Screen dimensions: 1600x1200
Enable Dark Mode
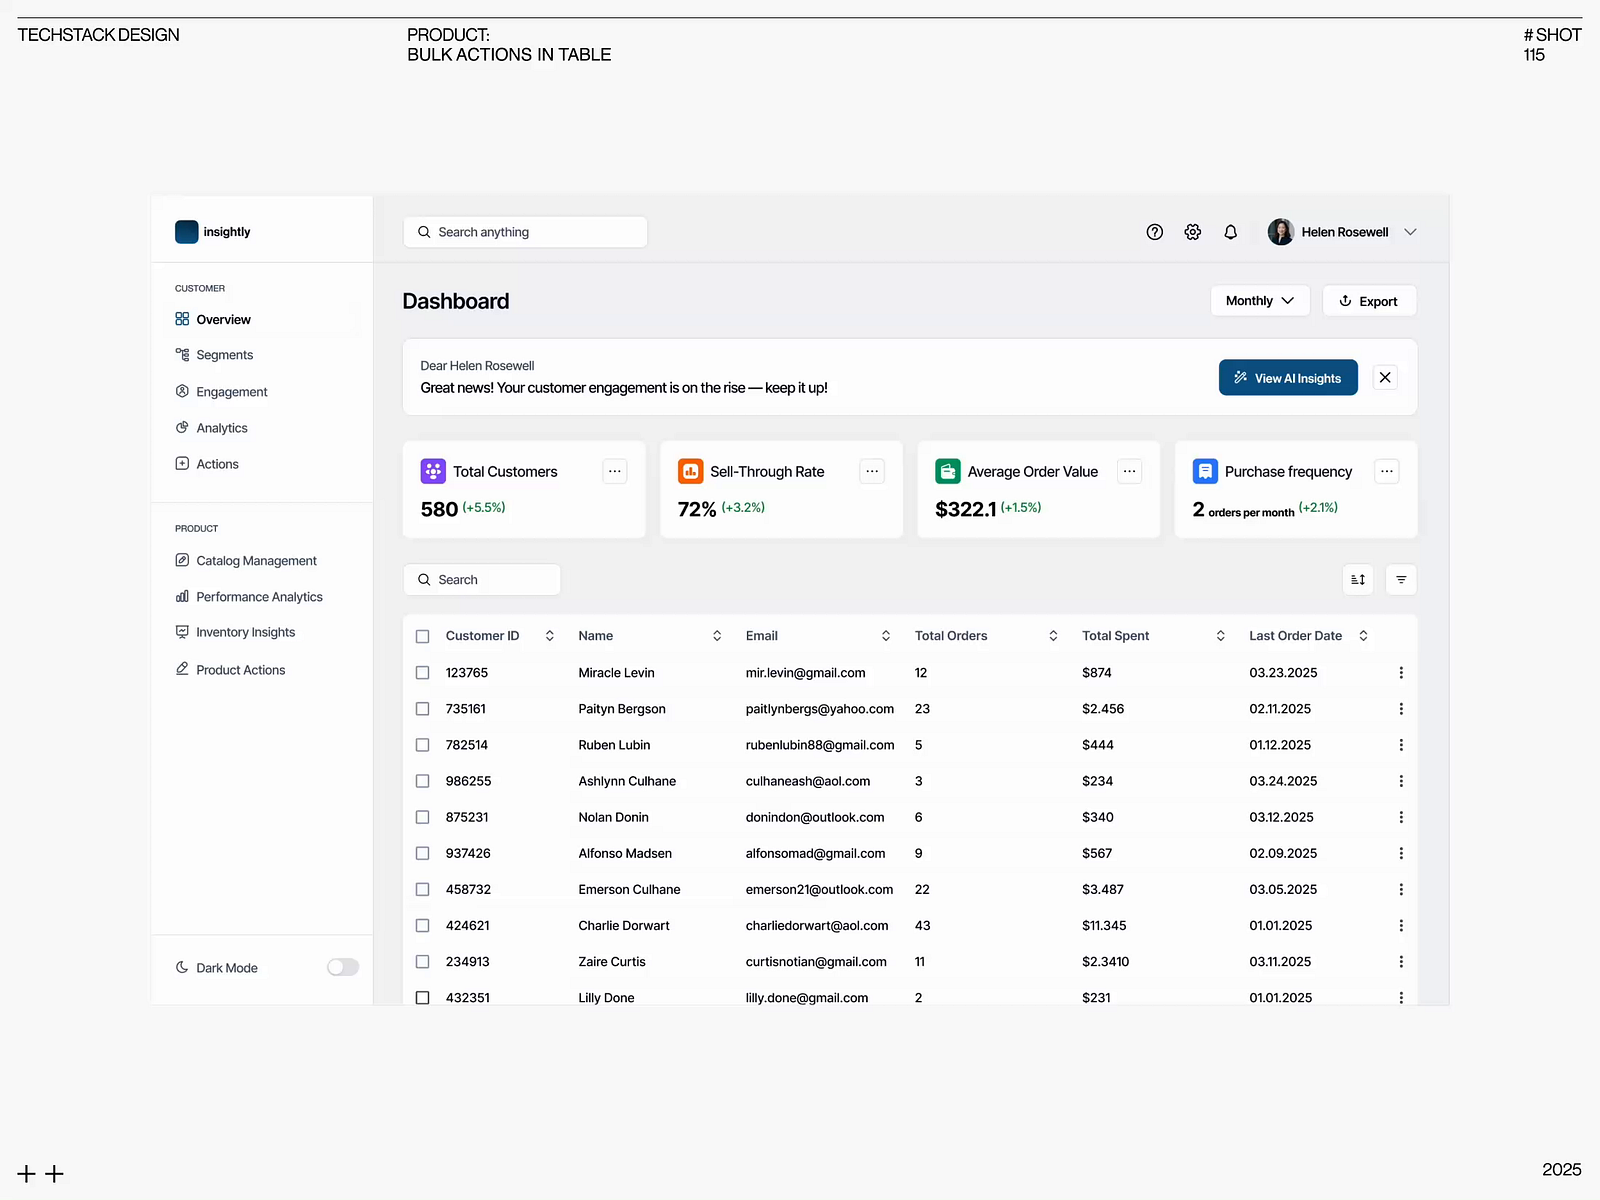pos(342,967)
